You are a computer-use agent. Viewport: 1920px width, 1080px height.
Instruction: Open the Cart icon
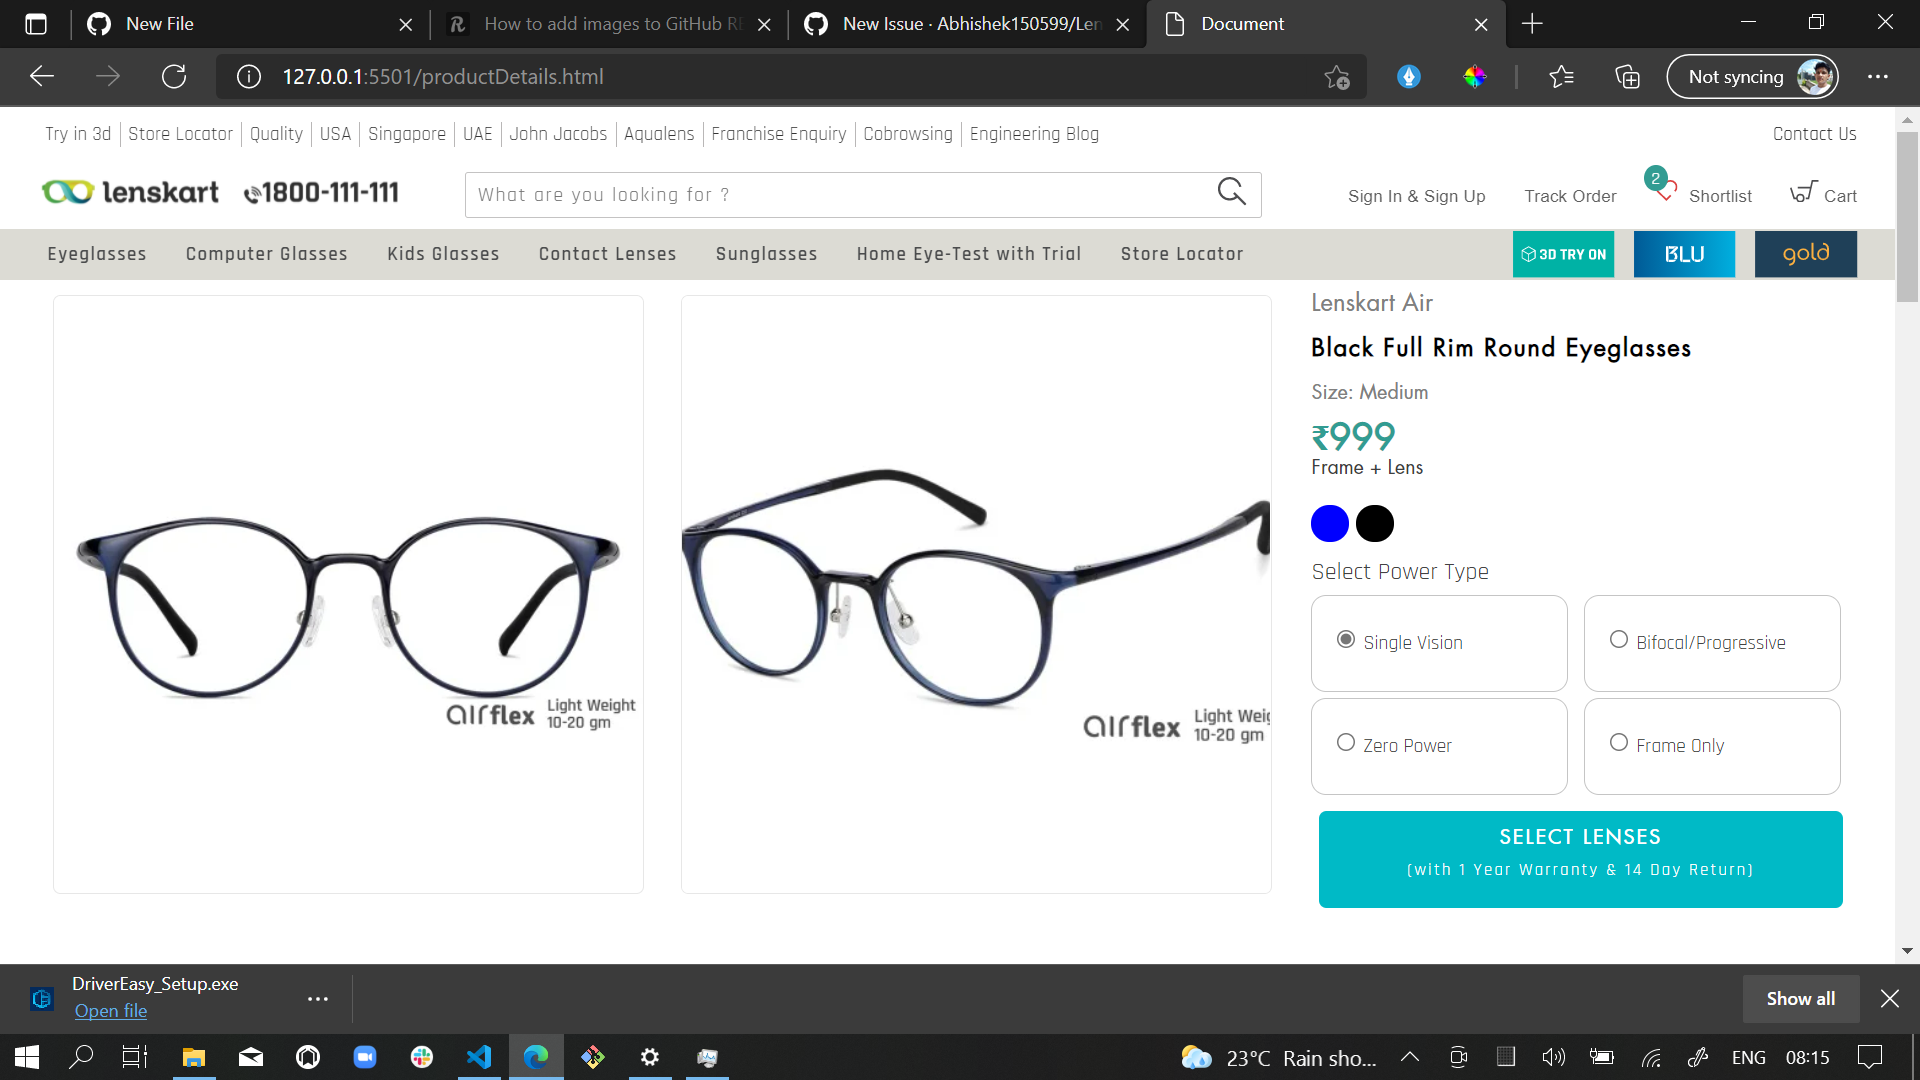pos(1803,191)
